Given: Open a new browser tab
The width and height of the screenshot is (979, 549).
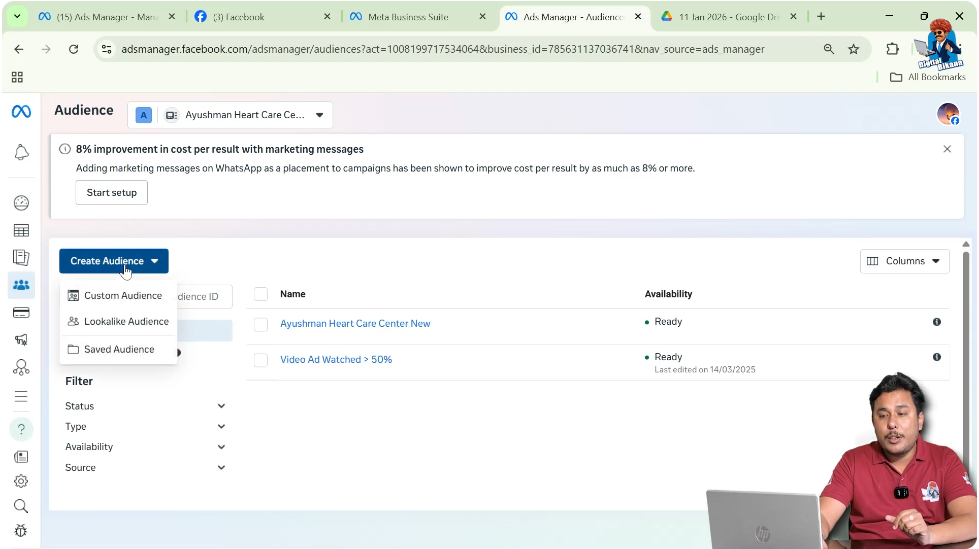Looking at the screenshot, I should [821, 17].
